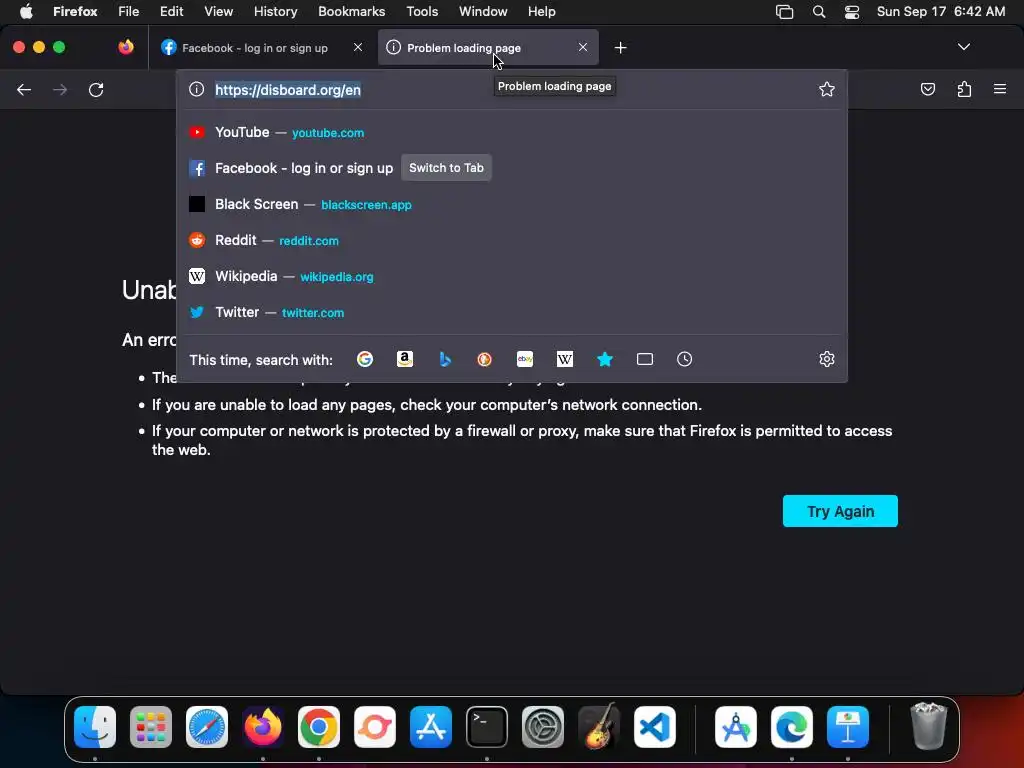The width and height of the screenshot is (1024, 768).
Task: Launch Microsoft Edge from the Dock
Action: click(x=792, y=727)
